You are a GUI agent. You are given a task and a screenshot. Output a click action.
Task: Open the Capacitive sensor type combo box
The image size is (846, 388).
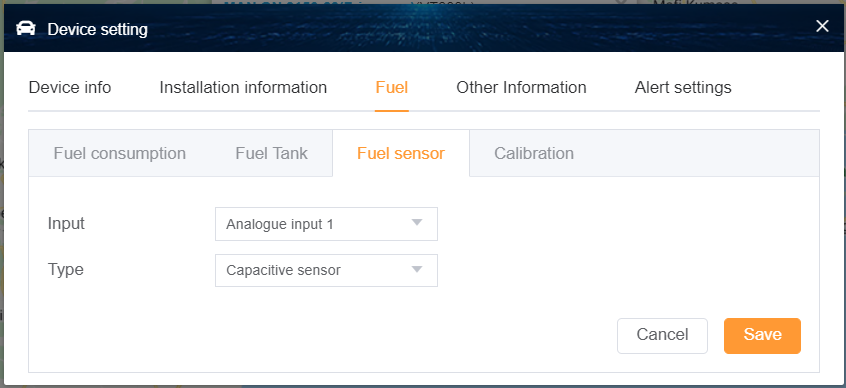[326, 270]
